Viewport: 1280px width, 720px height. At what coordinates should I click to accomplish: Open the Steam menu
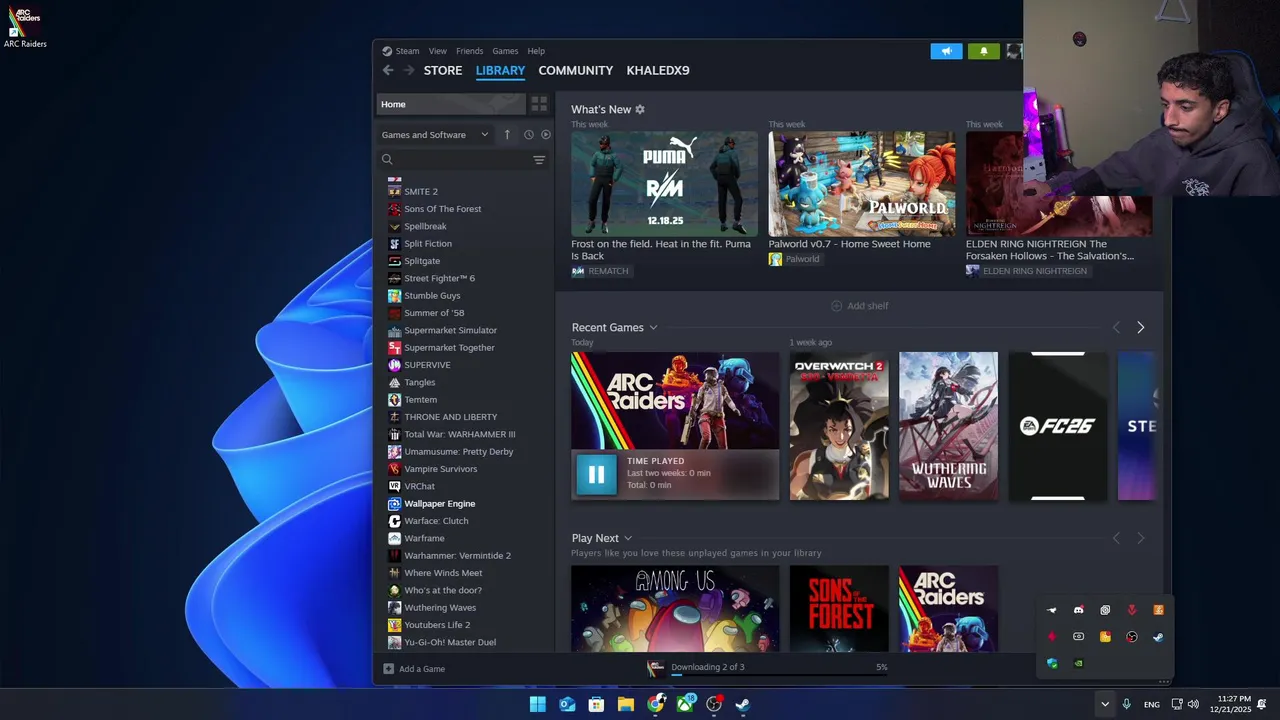pos(408,51)
